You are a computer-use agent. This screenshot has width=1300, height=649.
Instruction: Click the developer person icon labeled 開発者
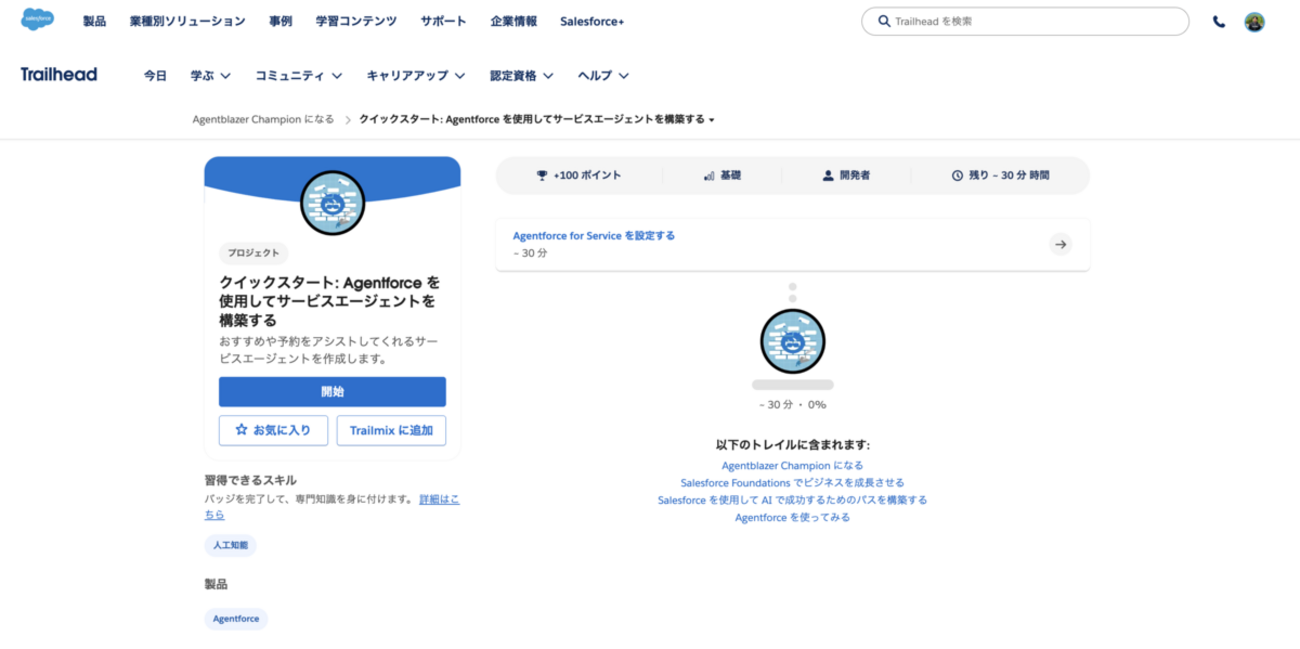point(827,174)
